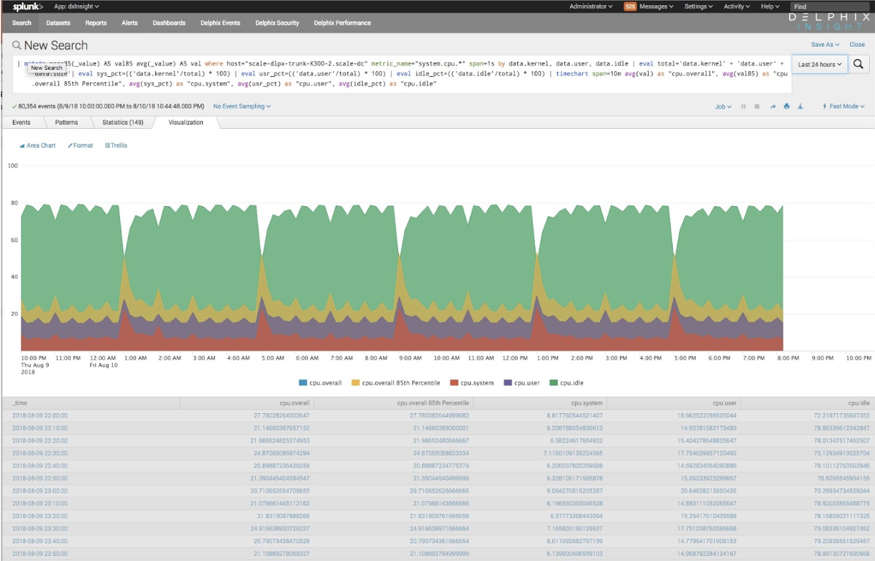Expand the Last 24 hours time picker
Image resolution: width=875 pixels, height=561 pixels.
(820, 64)
